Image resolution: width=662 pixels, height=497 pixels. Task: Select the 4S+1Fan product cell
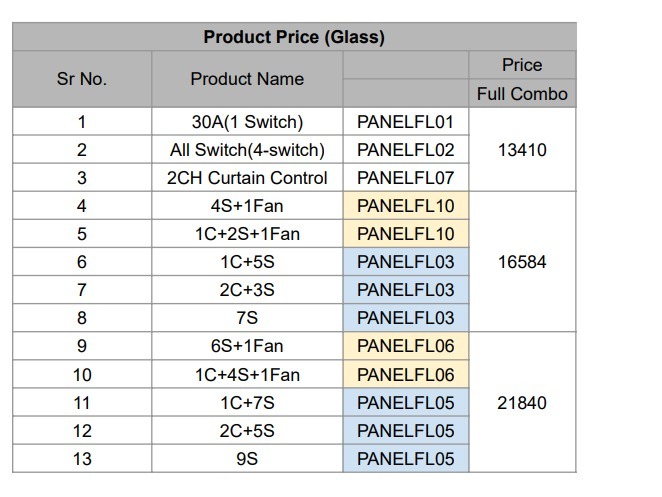pyautogui.click(x=247, y=206)
